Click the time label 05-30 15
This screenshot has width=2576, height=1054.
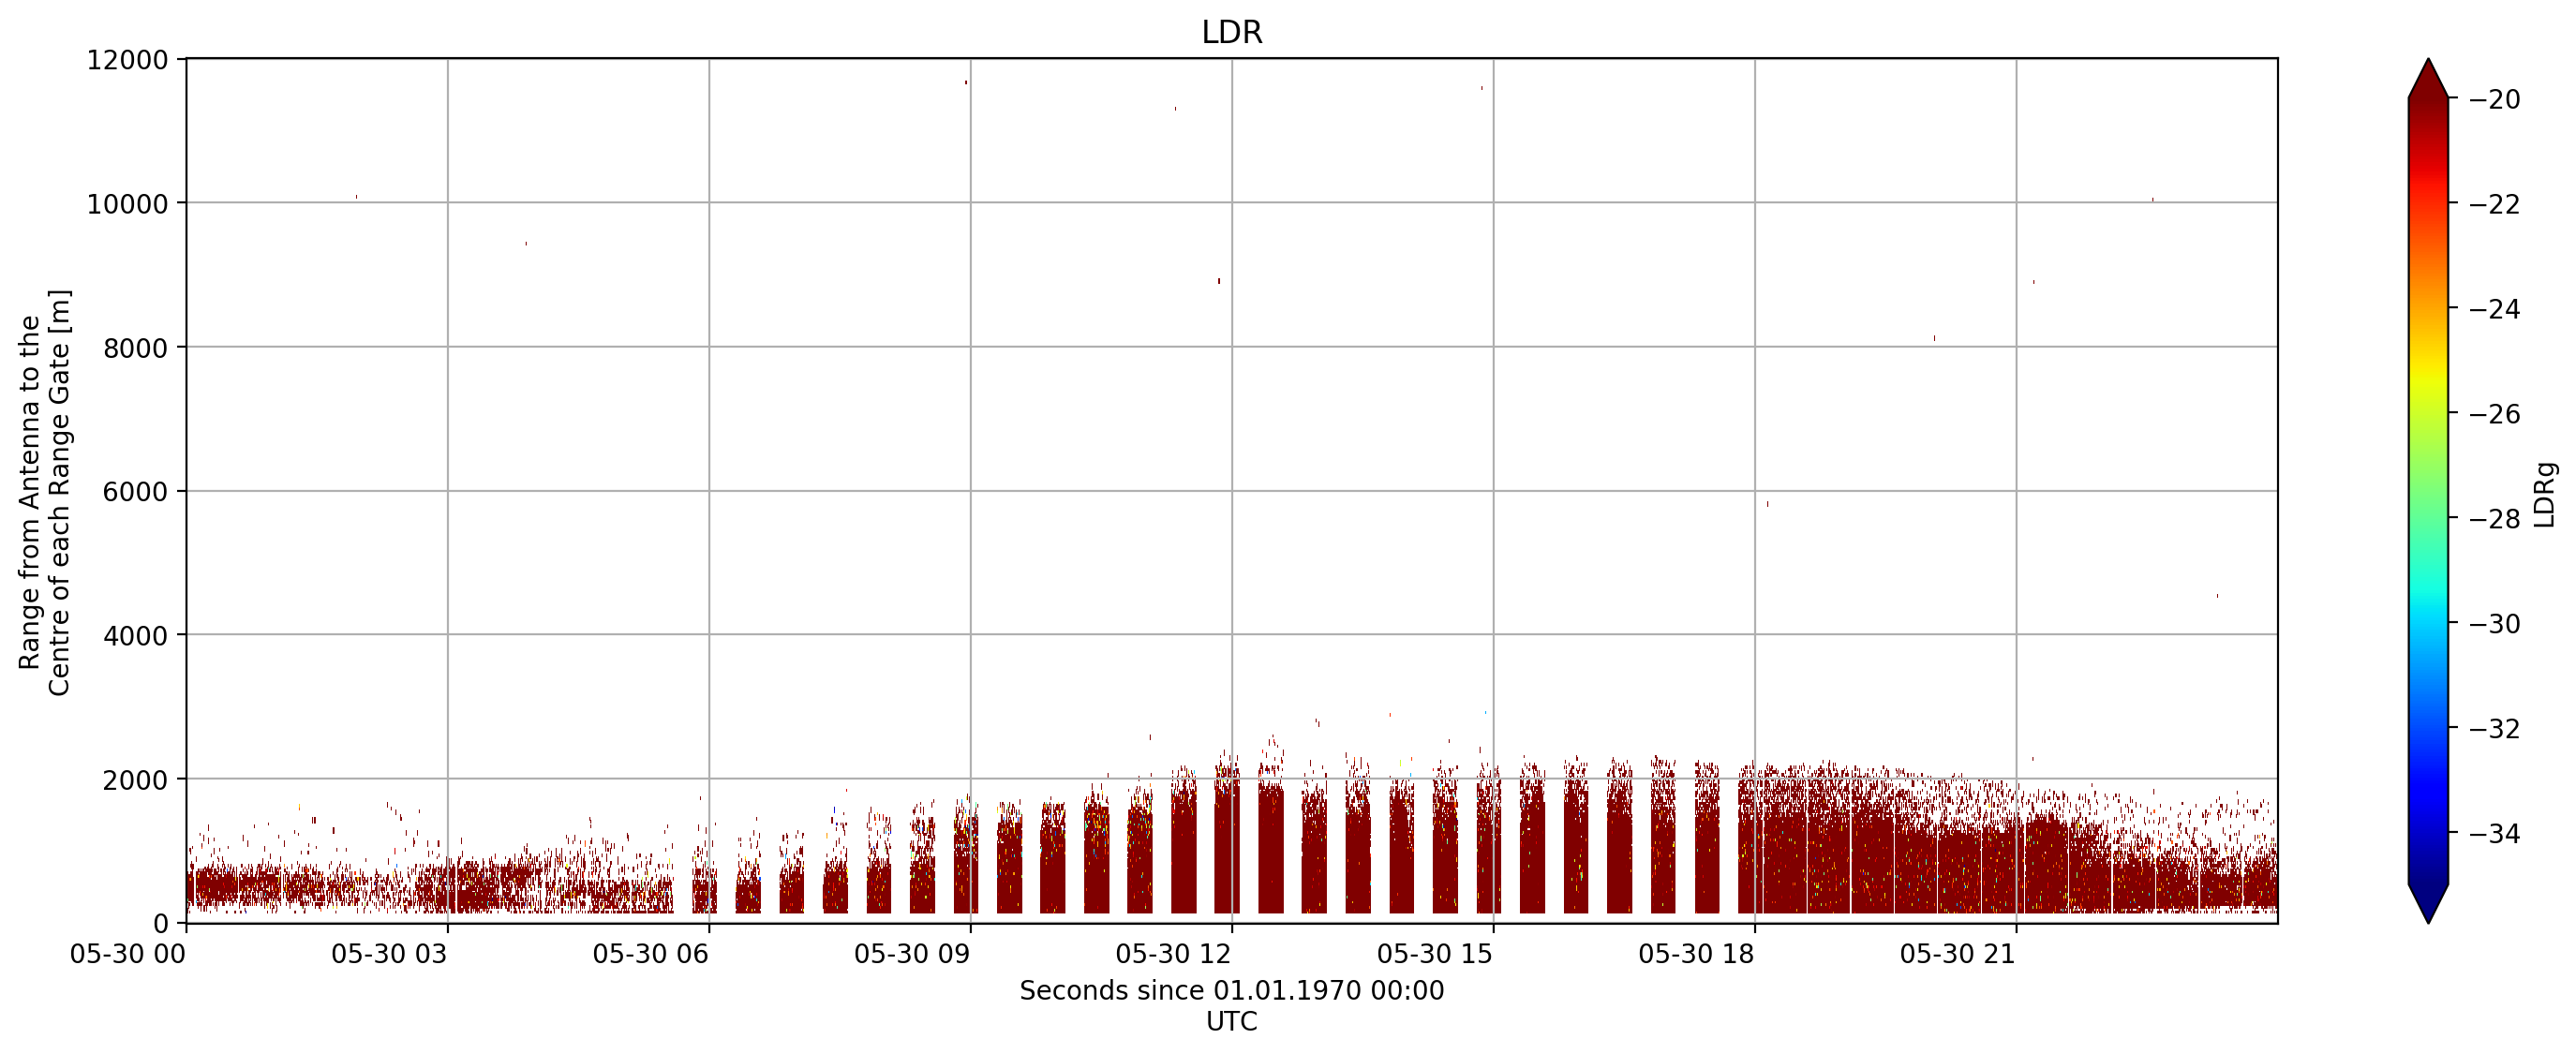click(1435, 954)
